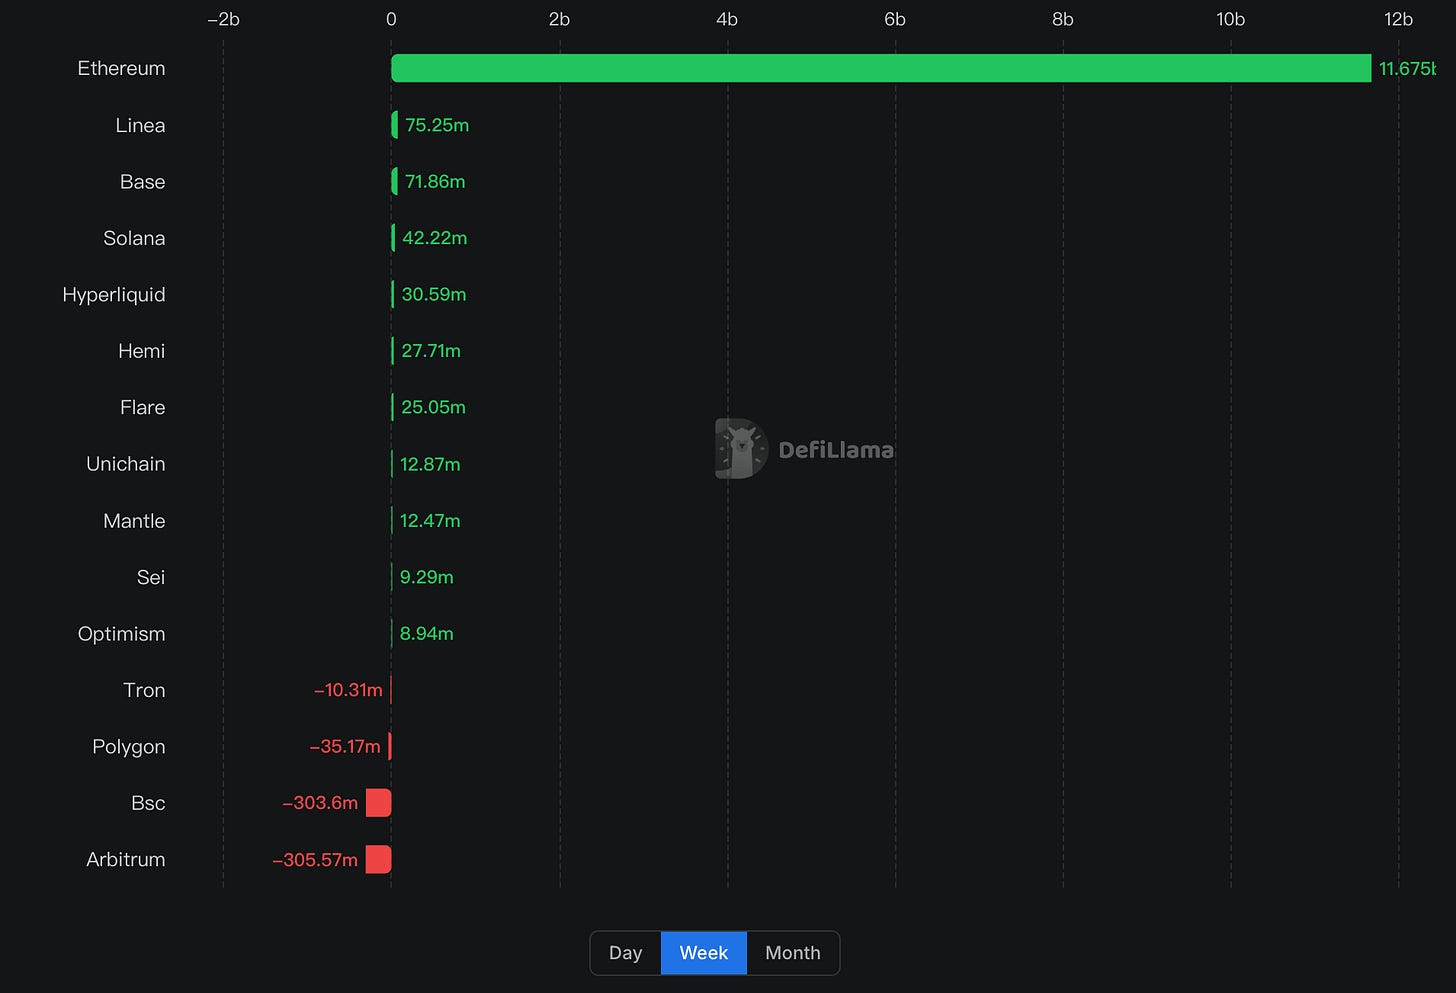The height and width of the screenshot is (993, 1456).
Task: Click the Optimism chain label
Action: 121,634
